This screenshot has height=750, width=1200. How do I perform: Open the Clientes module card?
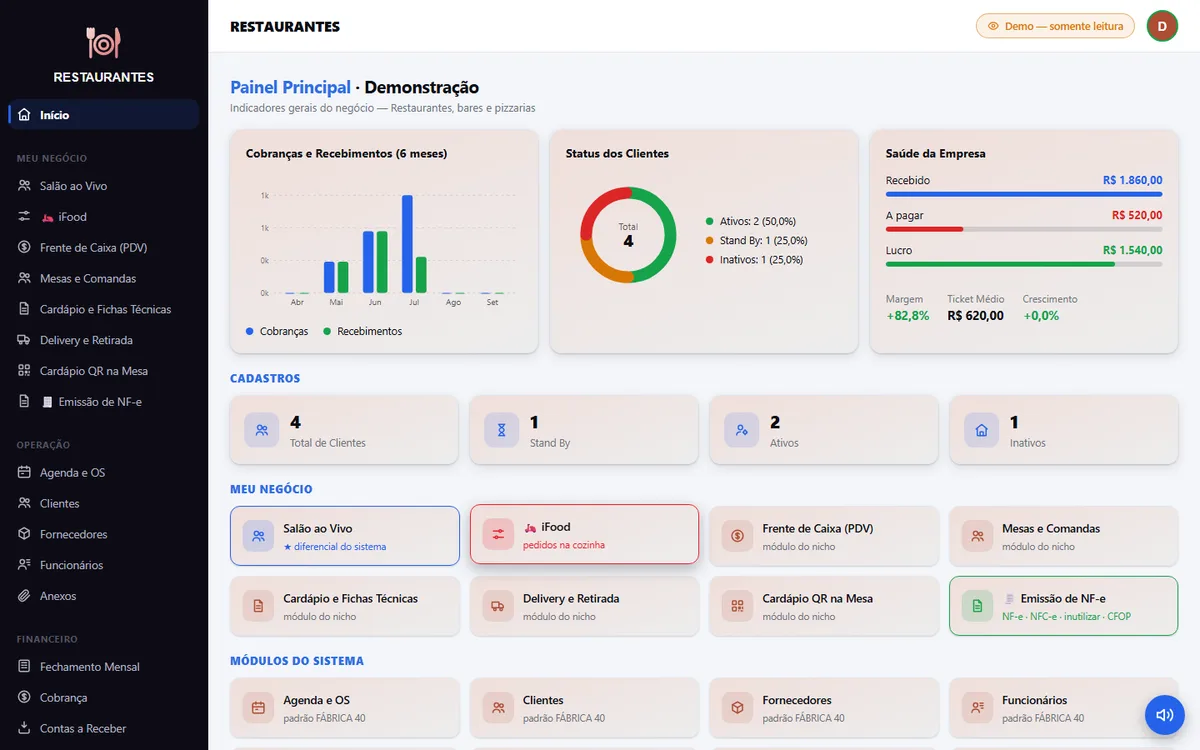tap(584, 708)
